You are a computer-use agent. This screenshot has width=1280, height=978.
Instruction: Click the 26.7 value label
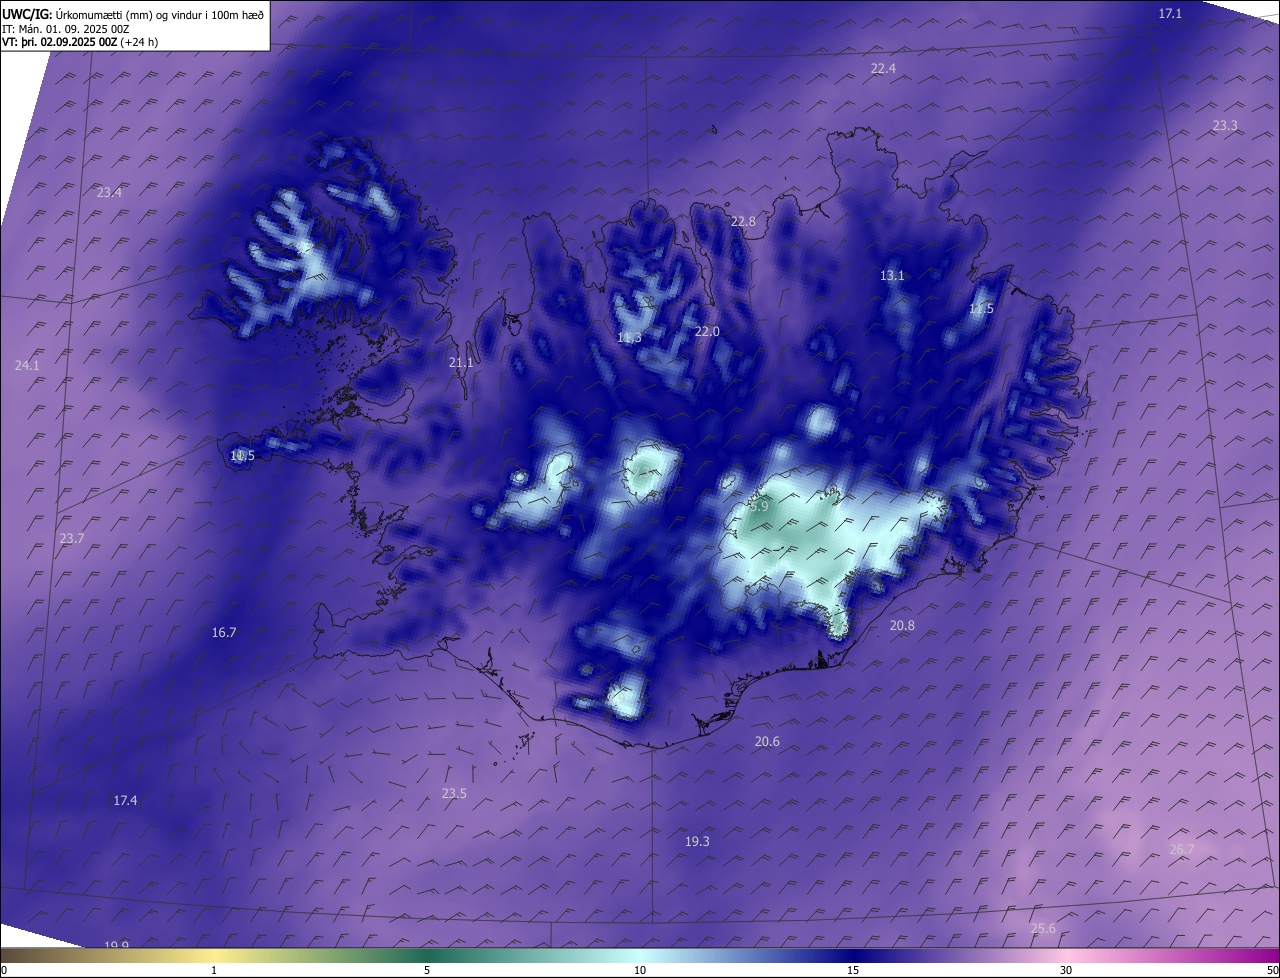coord(1182,850)
